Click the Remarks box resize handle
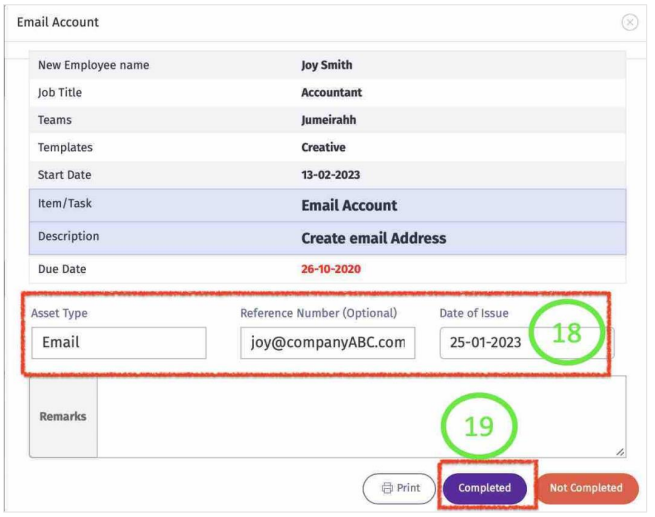Viewport: 655px width, 517px height. (620, 452)
